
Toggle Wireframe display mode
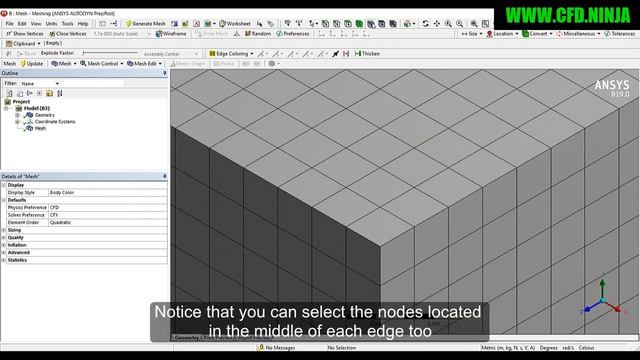(x=171, y=34)
